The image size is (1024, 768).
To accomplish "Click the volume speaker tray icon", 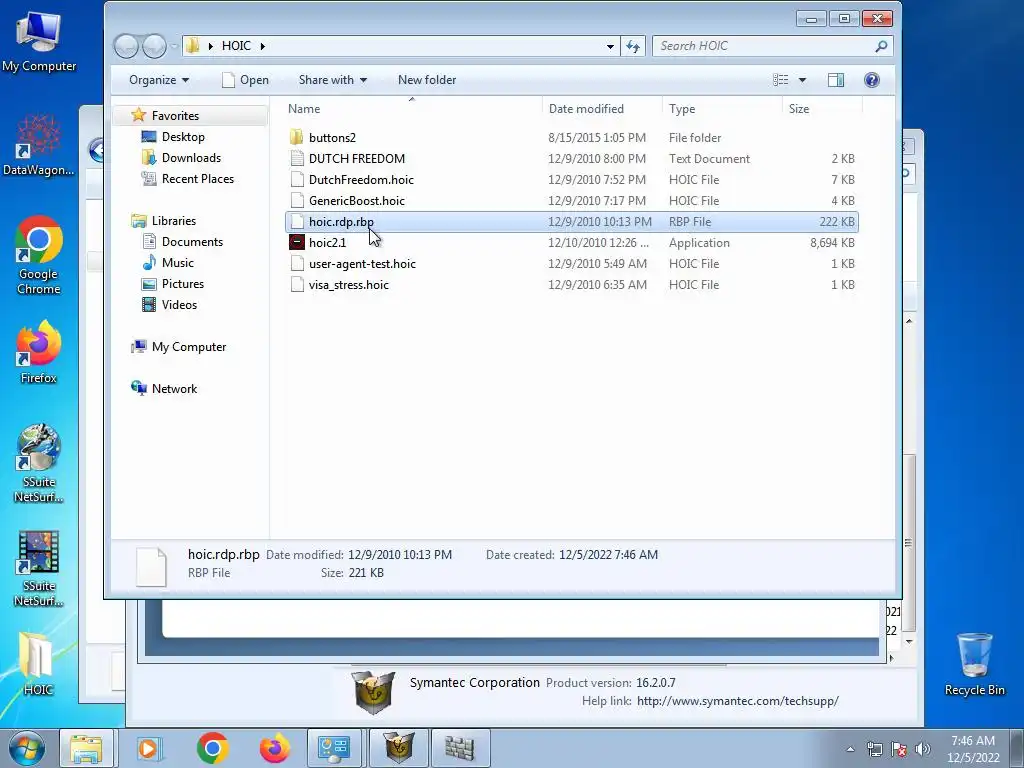I will tap(923, 750).
